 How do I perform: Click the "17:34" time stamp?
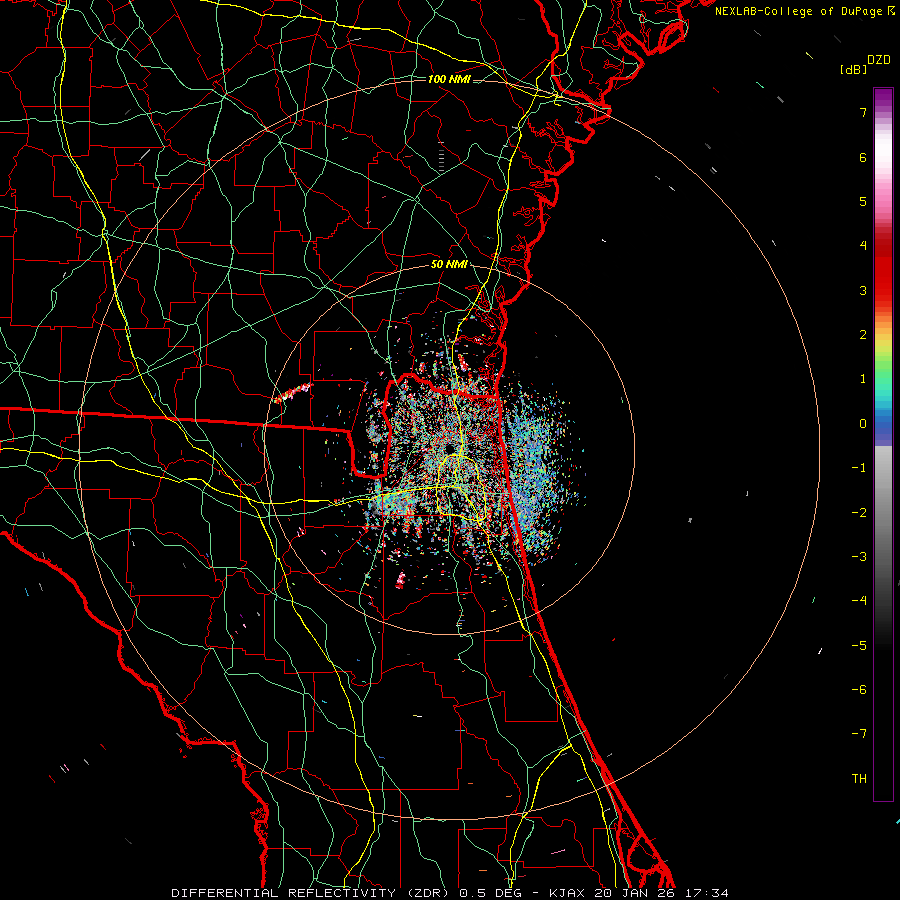coord(706,893)
